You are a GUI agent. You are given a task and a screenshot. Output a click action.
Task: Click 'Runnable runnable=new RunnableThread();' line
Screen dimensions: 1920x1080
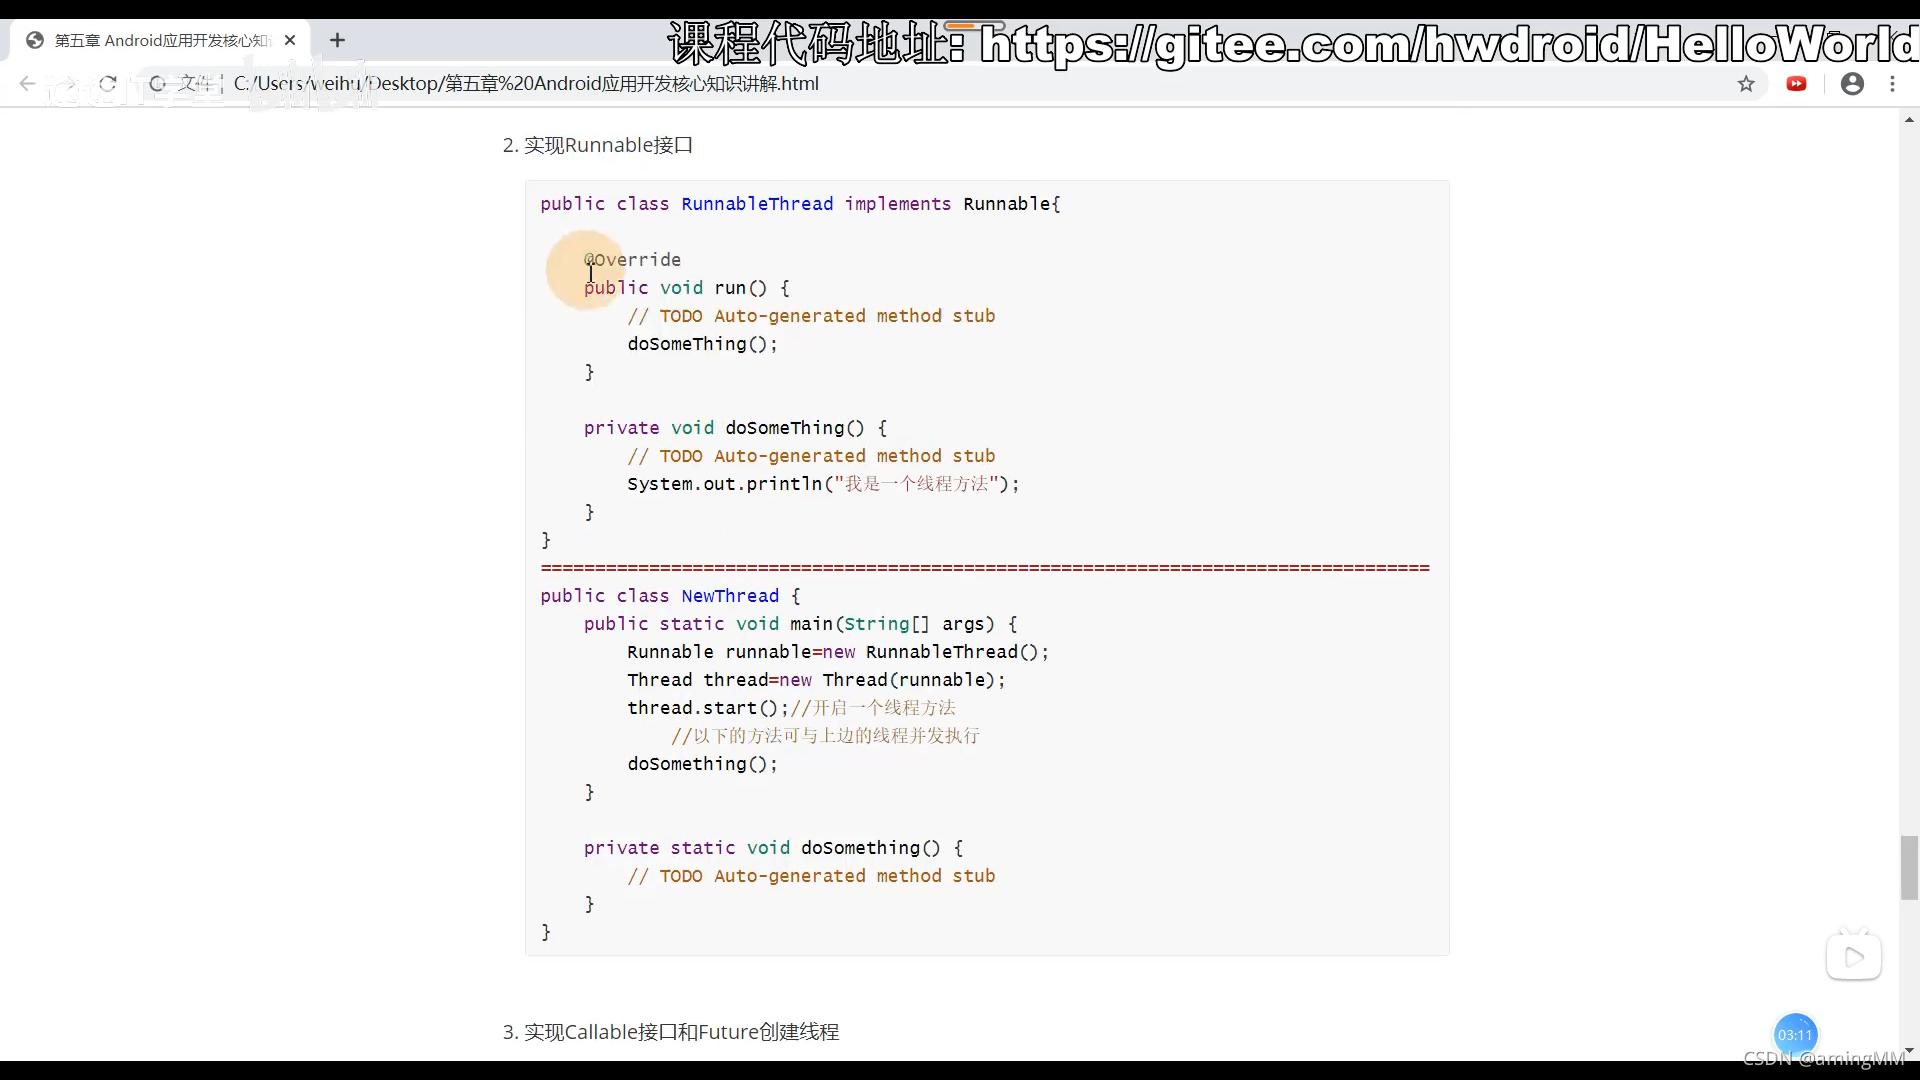[838, 652]
